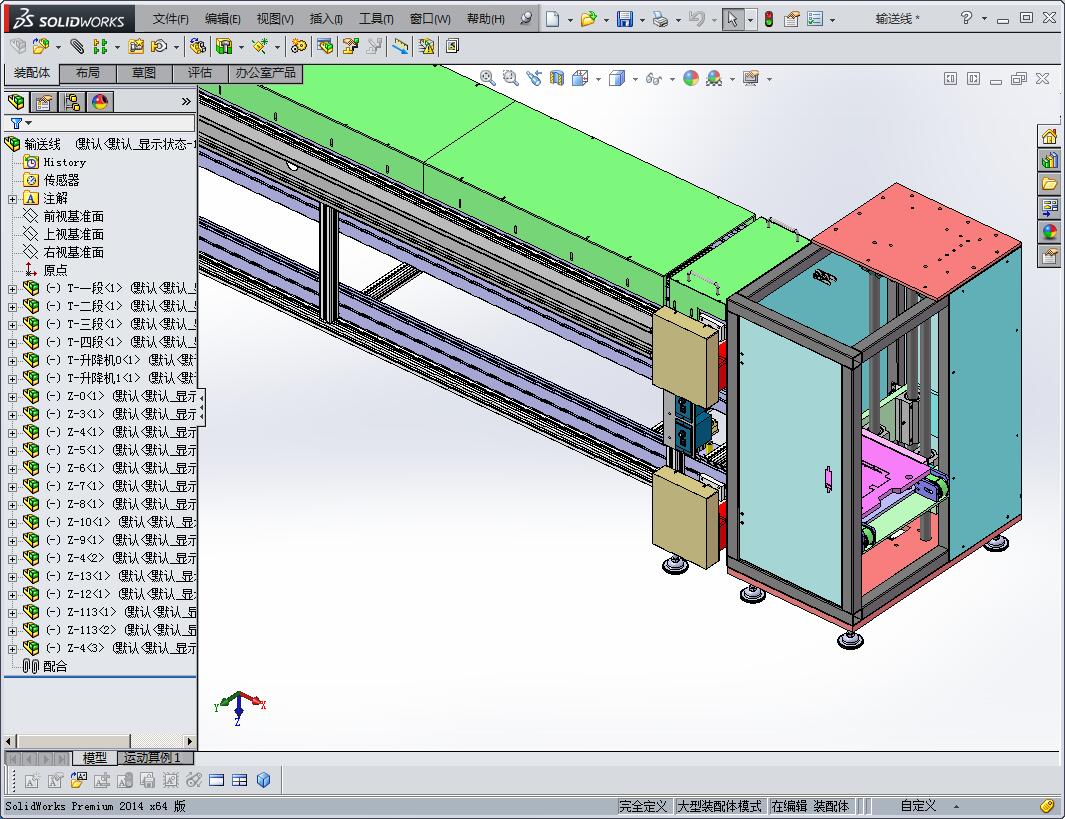This screenshot has height=819, width=1065.
Task: Expand the feature tree filter dropdown
Action: [29, 123]
